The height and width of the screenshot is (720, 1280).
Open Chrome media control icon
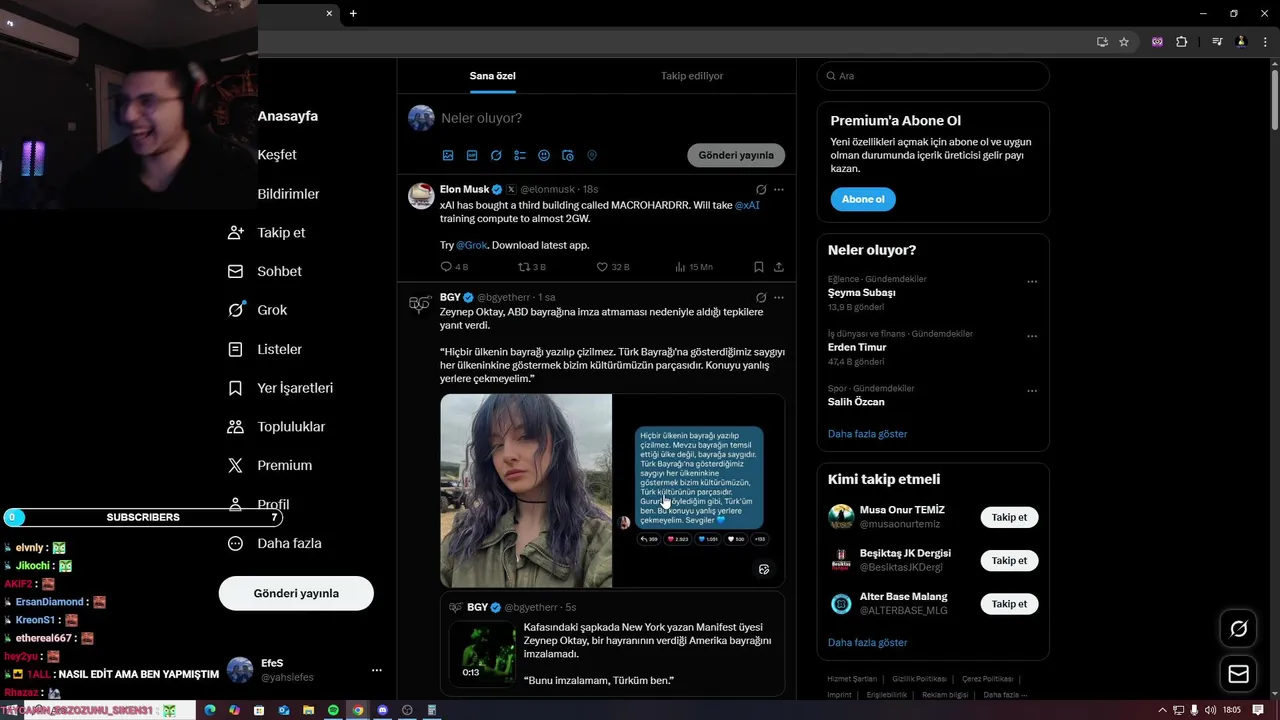pos(1217,42)
